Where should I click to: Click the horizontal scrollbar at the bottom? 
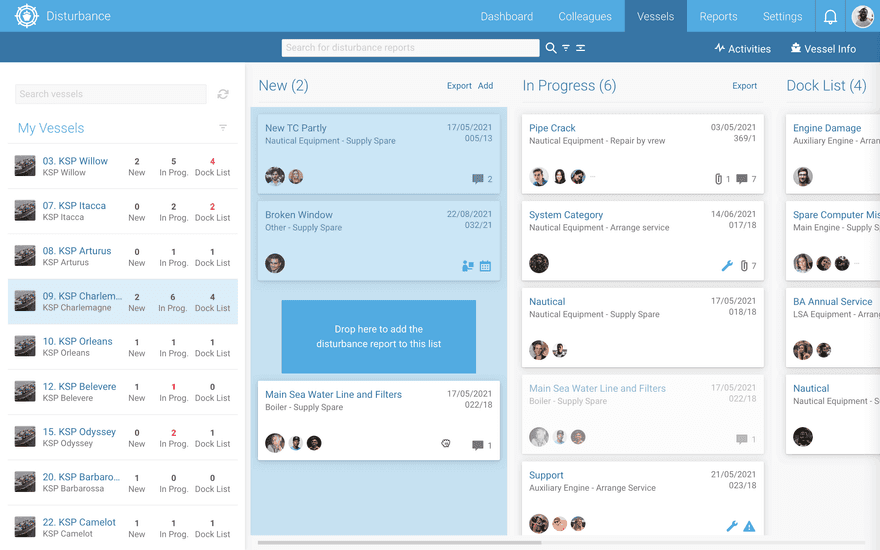tap(400, 543)
